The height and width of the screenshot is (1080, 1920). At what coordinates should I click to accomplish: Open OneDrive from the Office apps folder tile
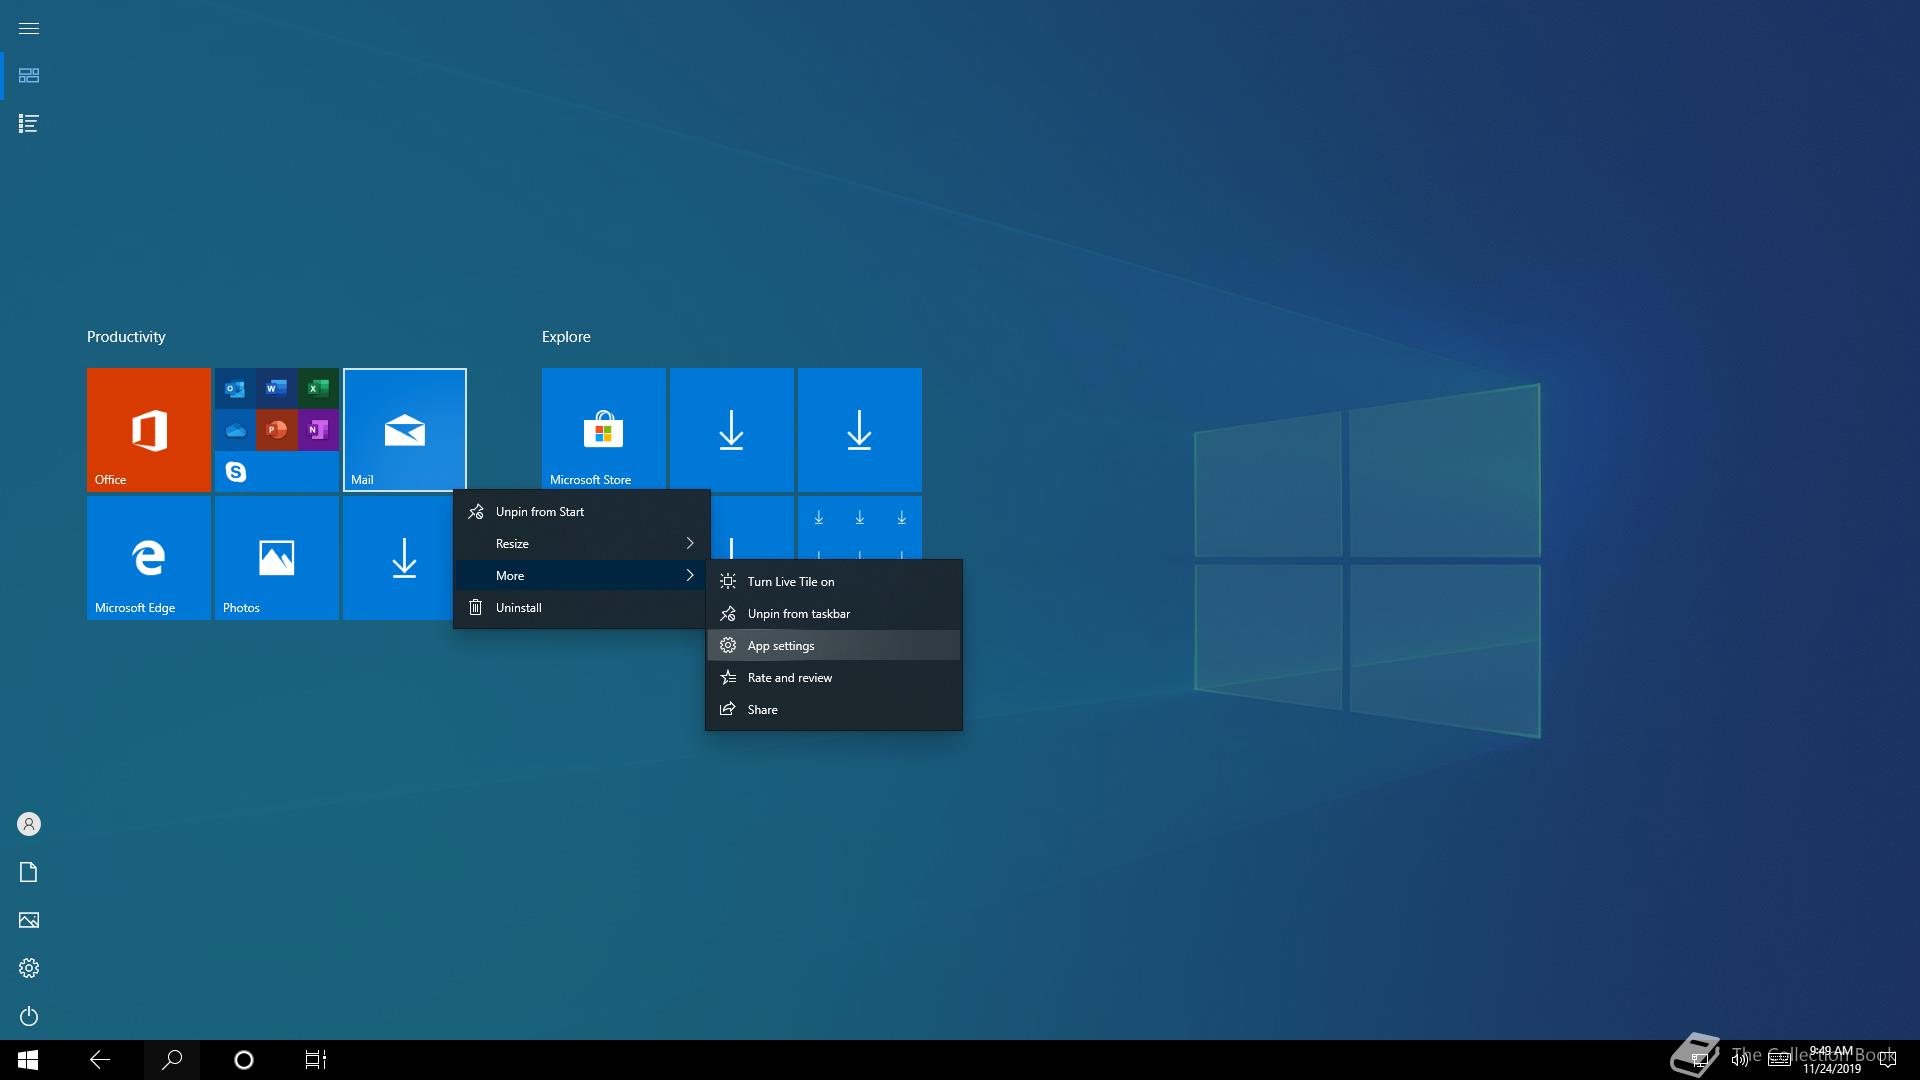(235, 430)
